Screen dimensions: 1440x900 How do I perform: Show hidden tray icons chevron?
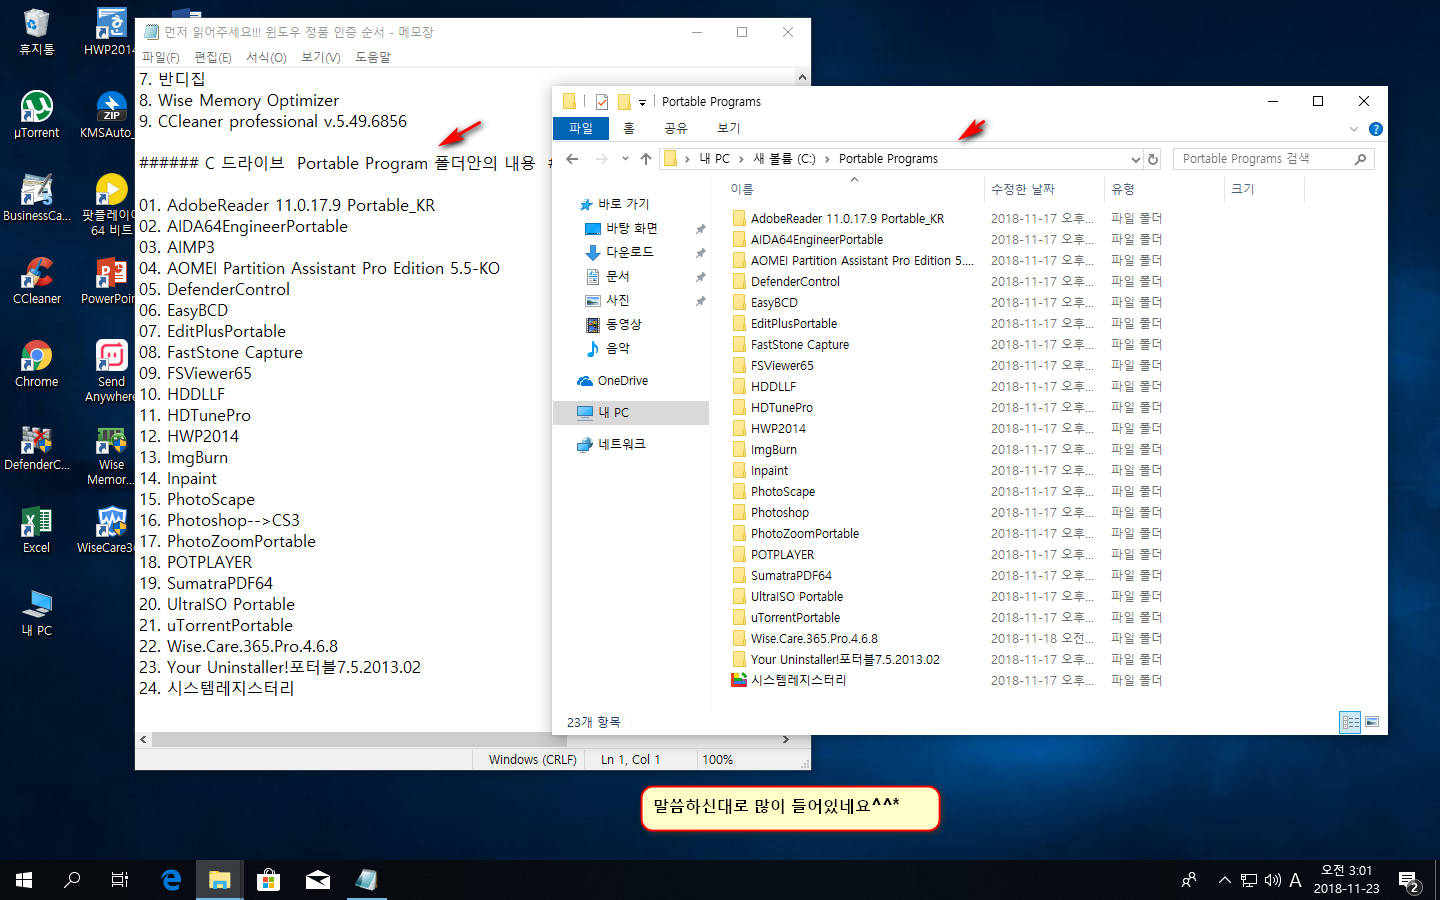coord(1224,880)
